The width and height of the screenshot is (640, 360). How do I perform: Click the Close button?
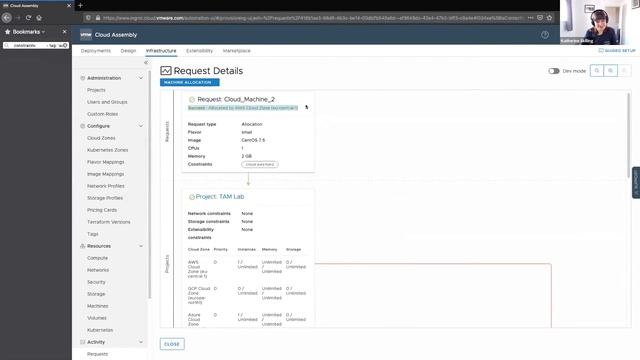click(x=172, y=344)
